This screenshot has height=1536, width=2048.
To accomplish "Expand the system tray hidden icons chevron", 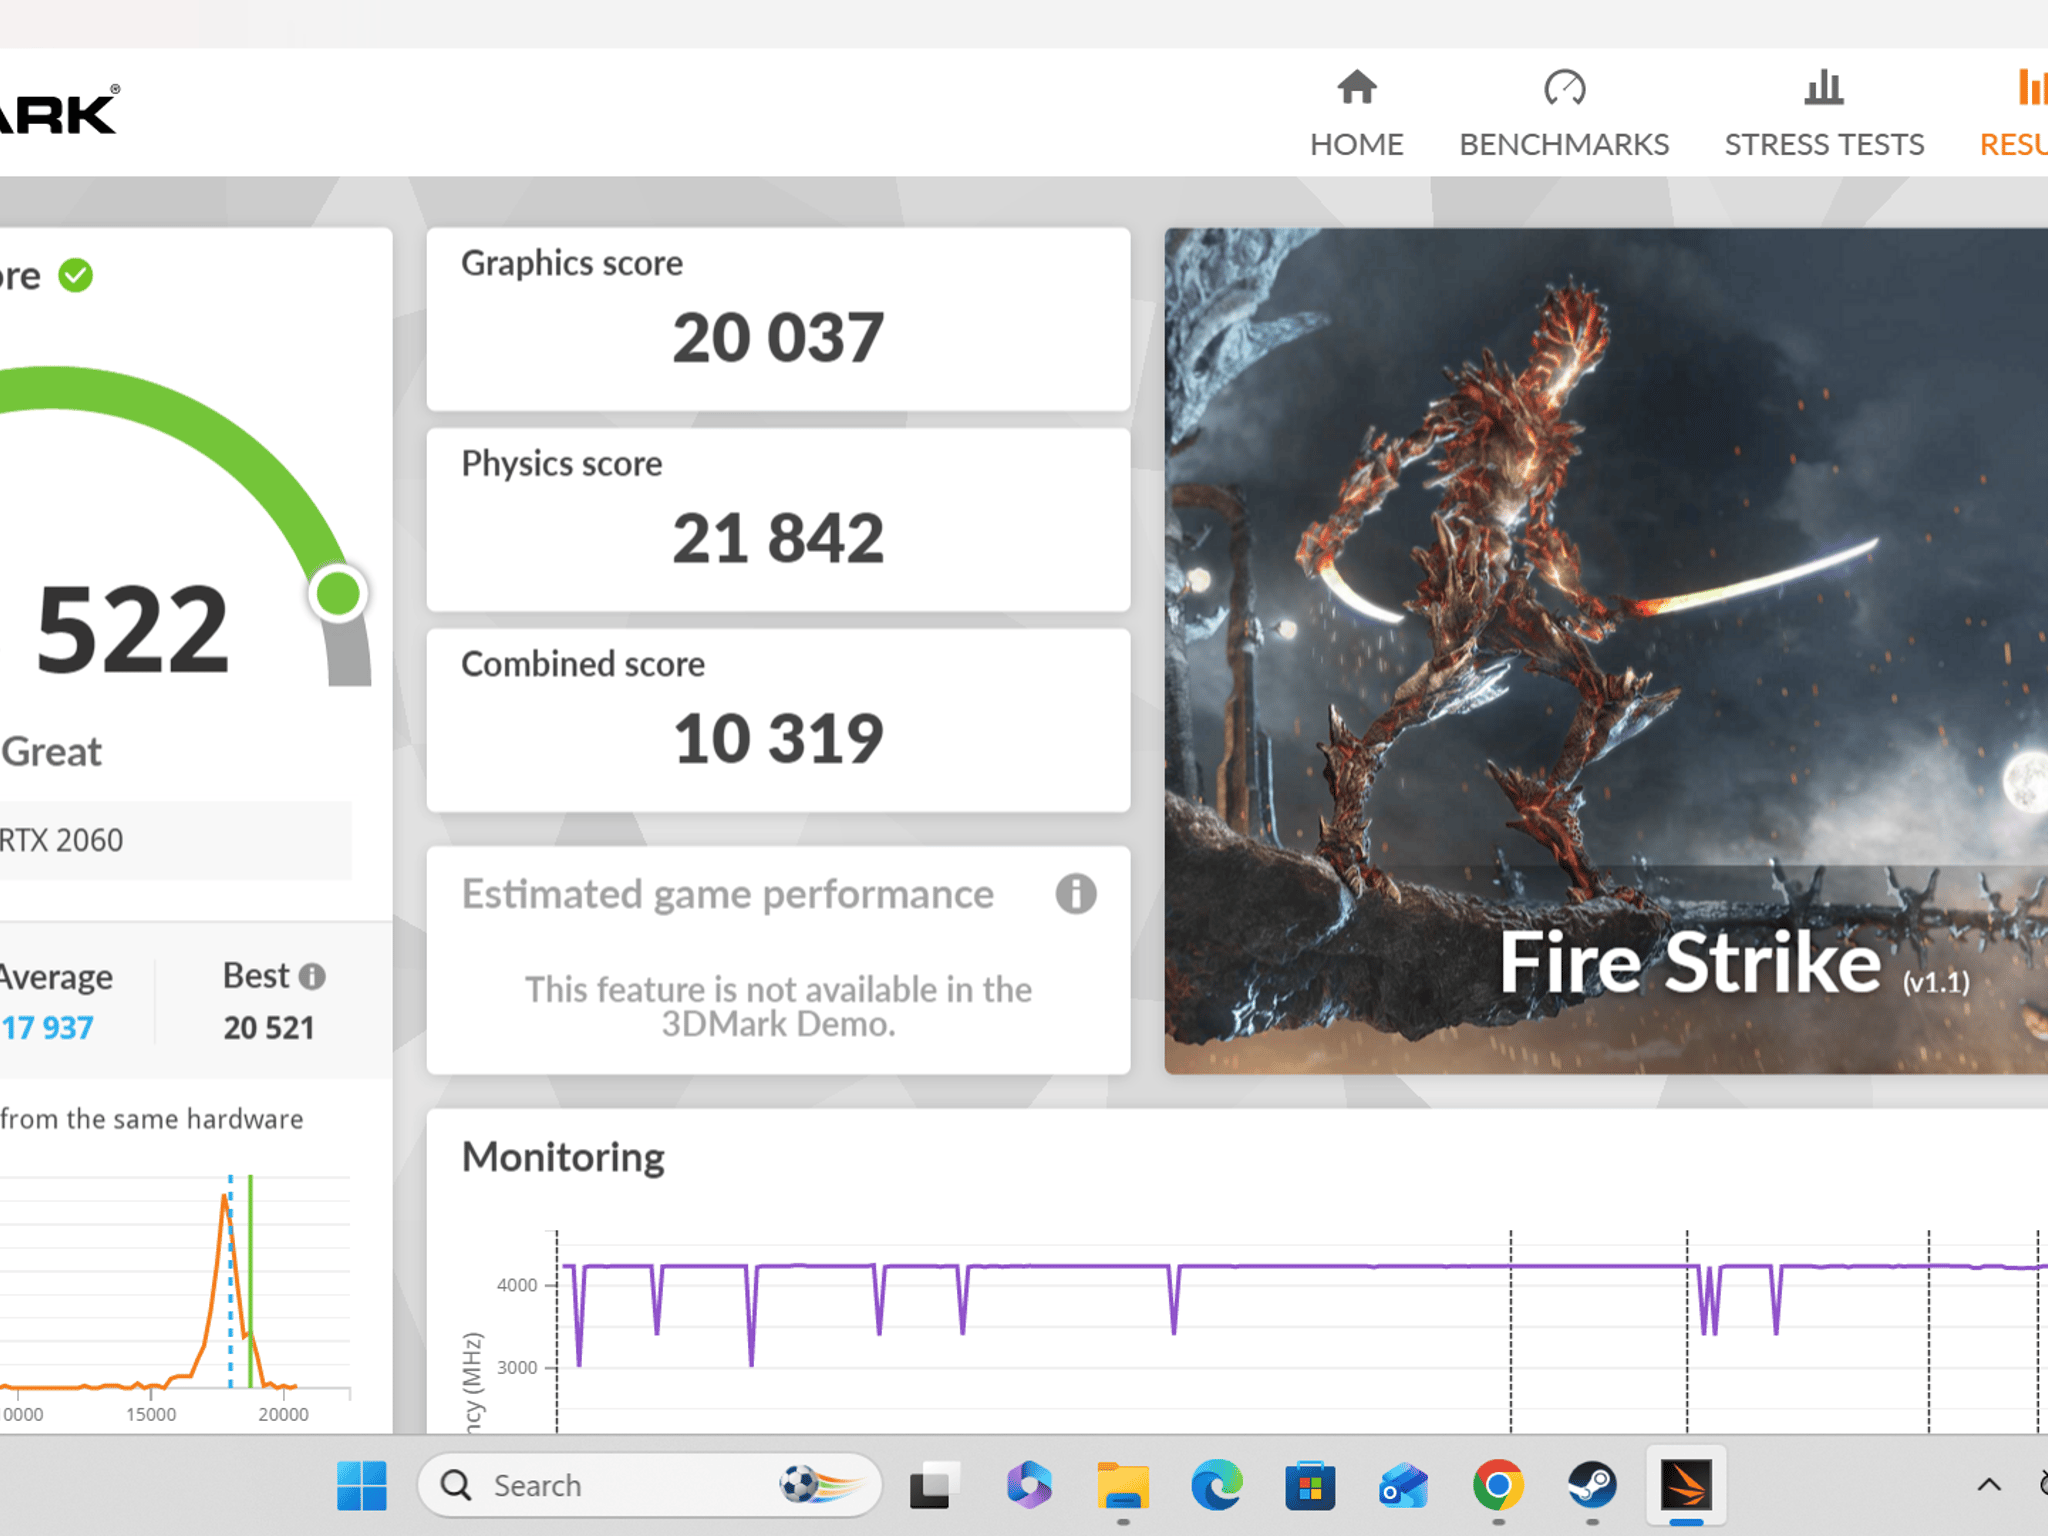I will pos(1989,1485).
